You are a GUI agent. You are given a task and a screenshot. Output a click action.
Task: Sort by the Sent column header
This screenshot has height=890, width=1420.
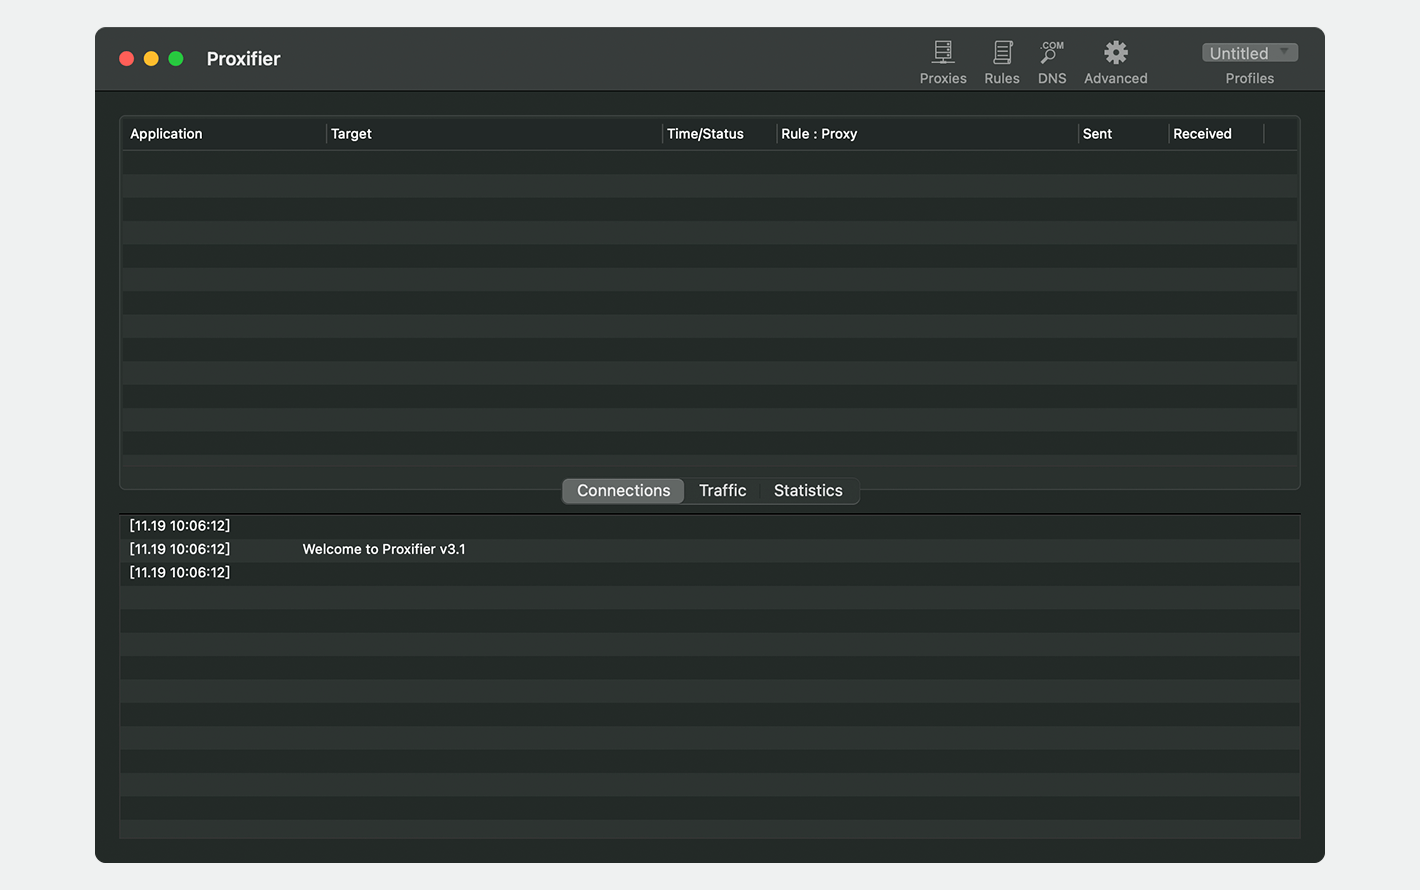(x=1123, y=134)
